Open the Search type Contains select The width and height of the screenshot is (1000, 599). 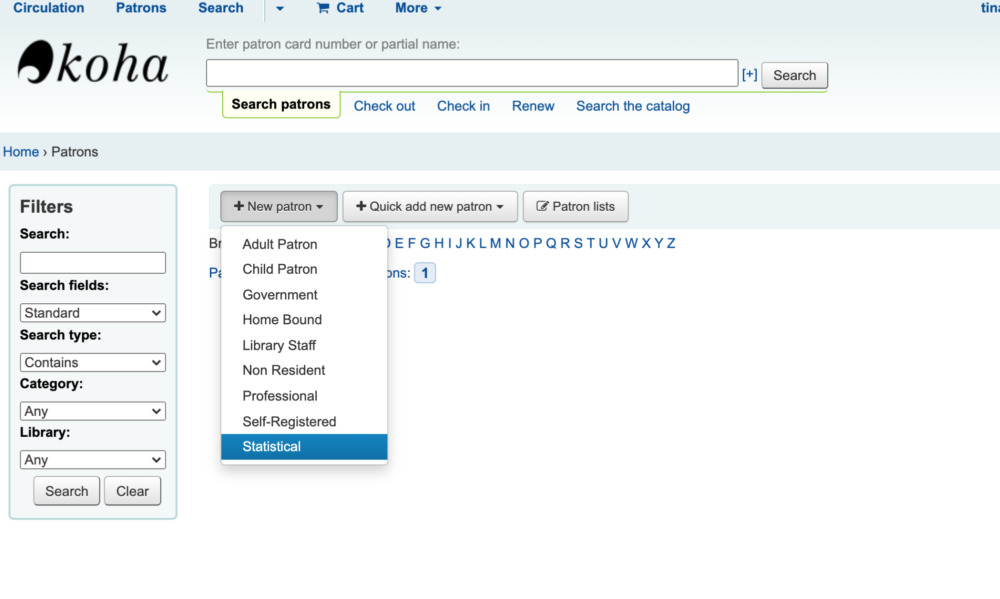pos(92,362)
